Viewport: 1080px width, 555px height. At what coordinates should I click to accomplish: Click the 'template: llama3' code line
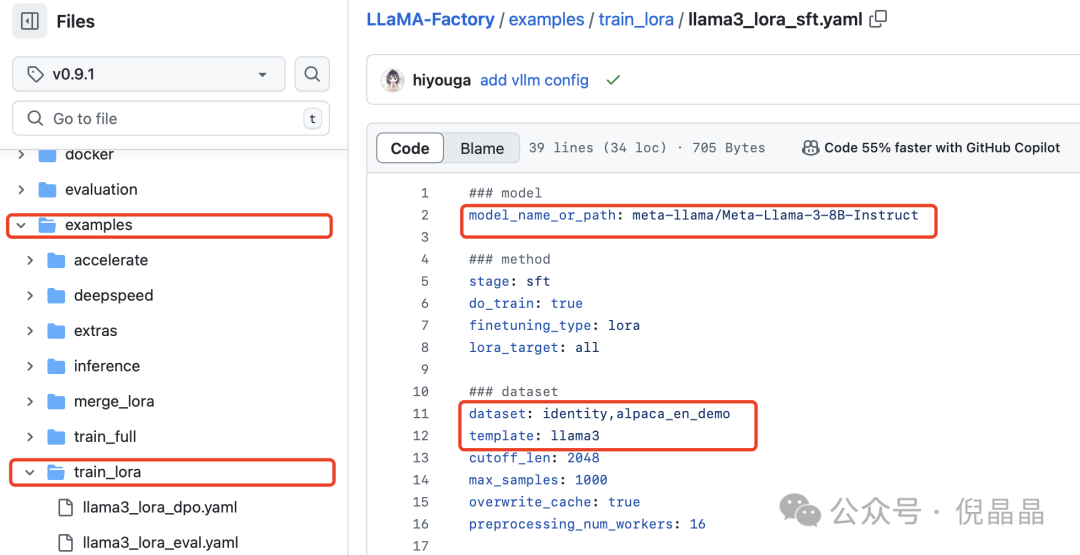click(x=534, y=435)
